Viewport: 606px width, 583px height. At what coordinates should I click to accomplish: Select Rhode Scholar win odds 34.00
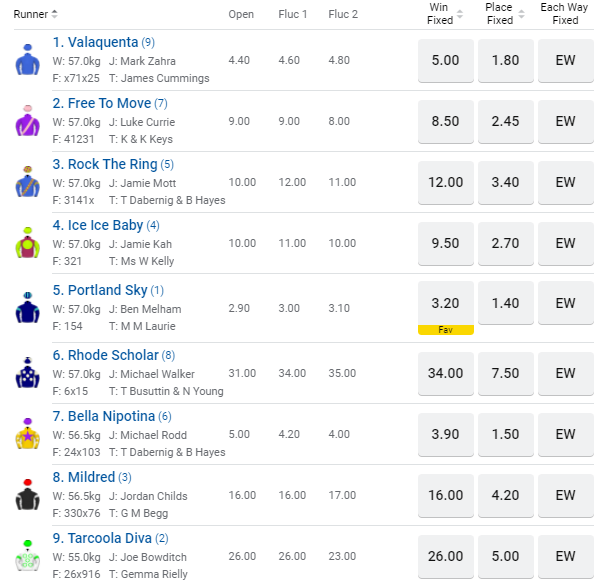tap(446, 373)
